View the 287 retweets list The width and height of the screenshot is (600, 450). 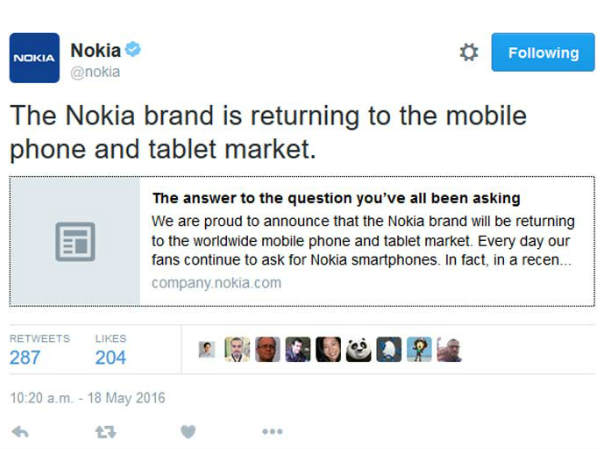click(25, 357)
